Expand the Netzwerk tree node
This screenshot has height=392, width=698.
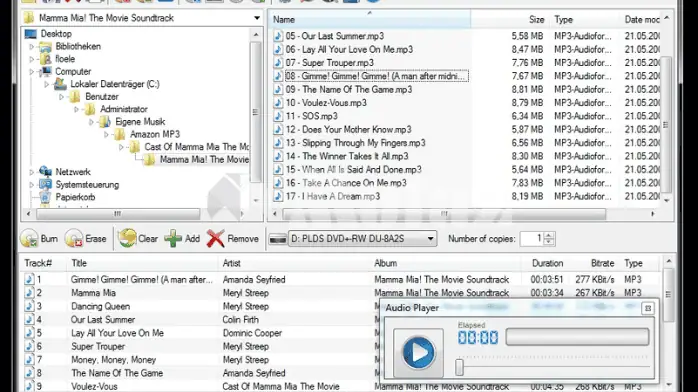32,172
